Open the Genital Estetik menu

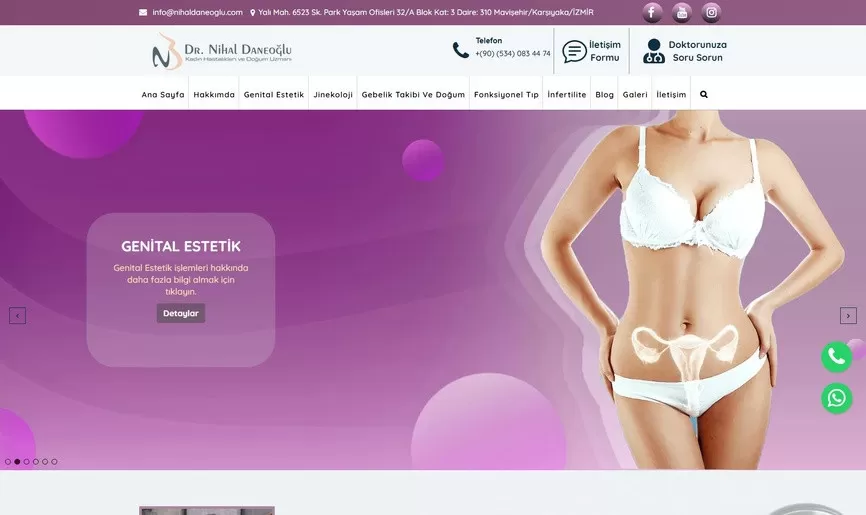[274, 94]
